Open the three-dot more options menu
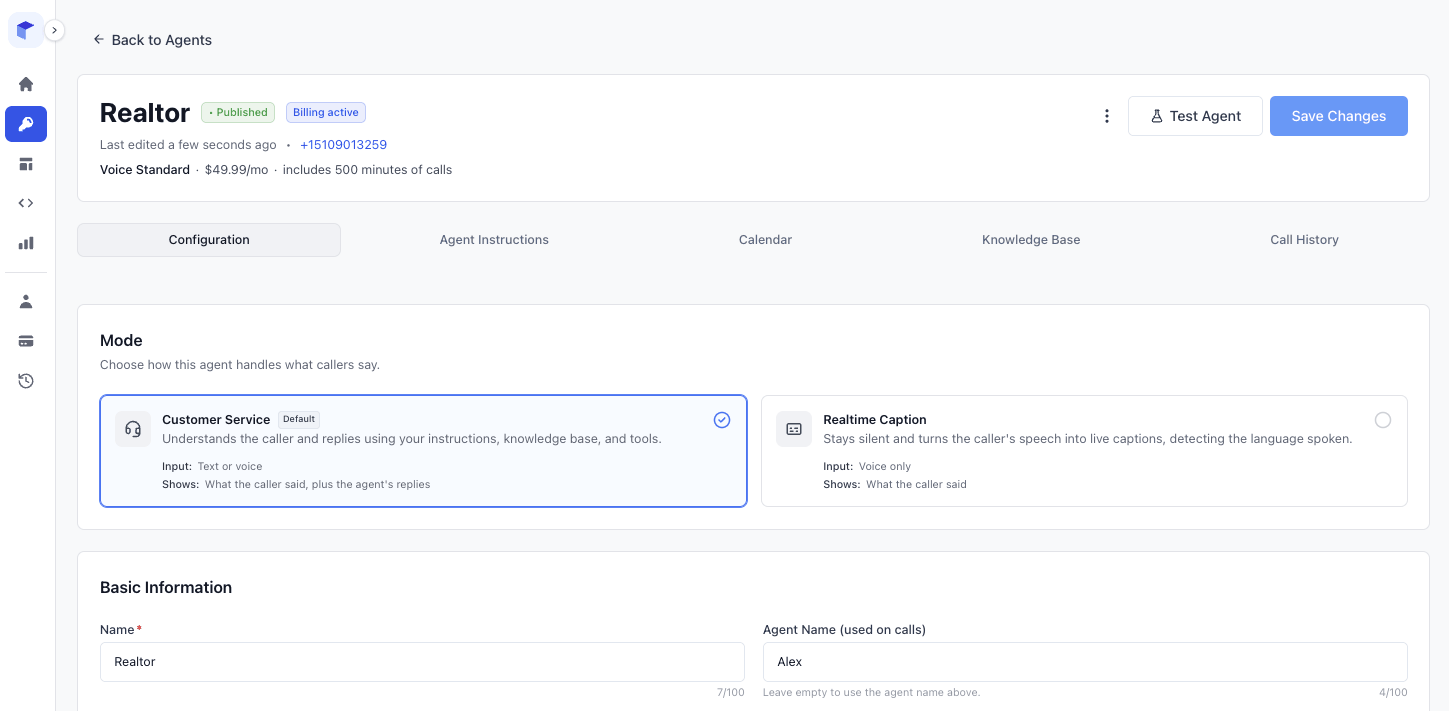 [x=1107, y=116]
